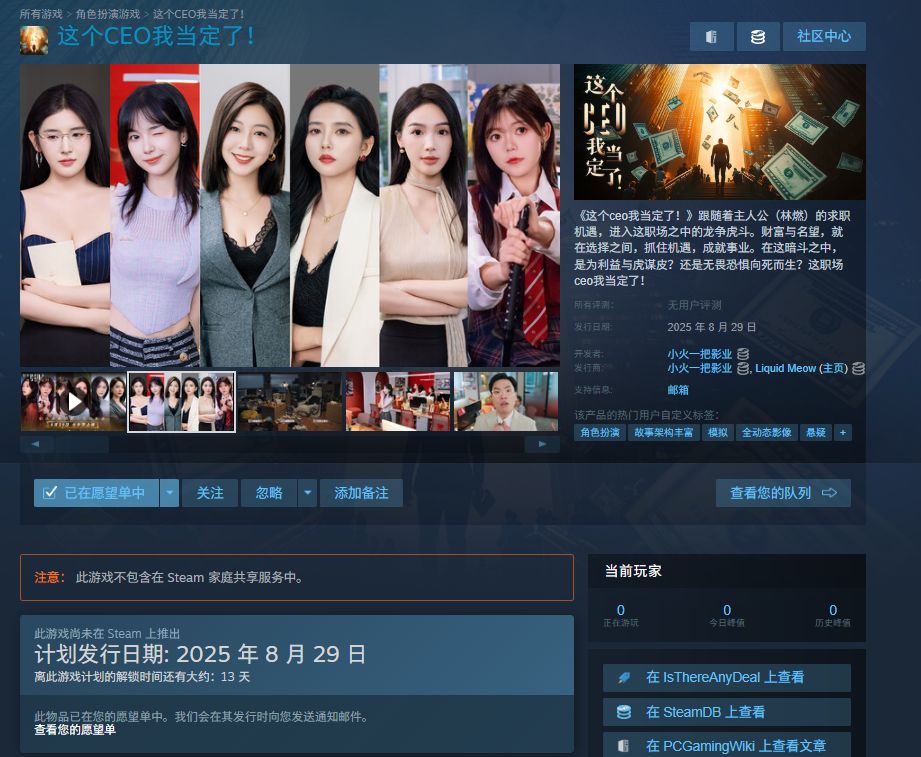Click the game header capsule image
The height and width of the screenshot is (757, 921).
[x=720, y=132]
